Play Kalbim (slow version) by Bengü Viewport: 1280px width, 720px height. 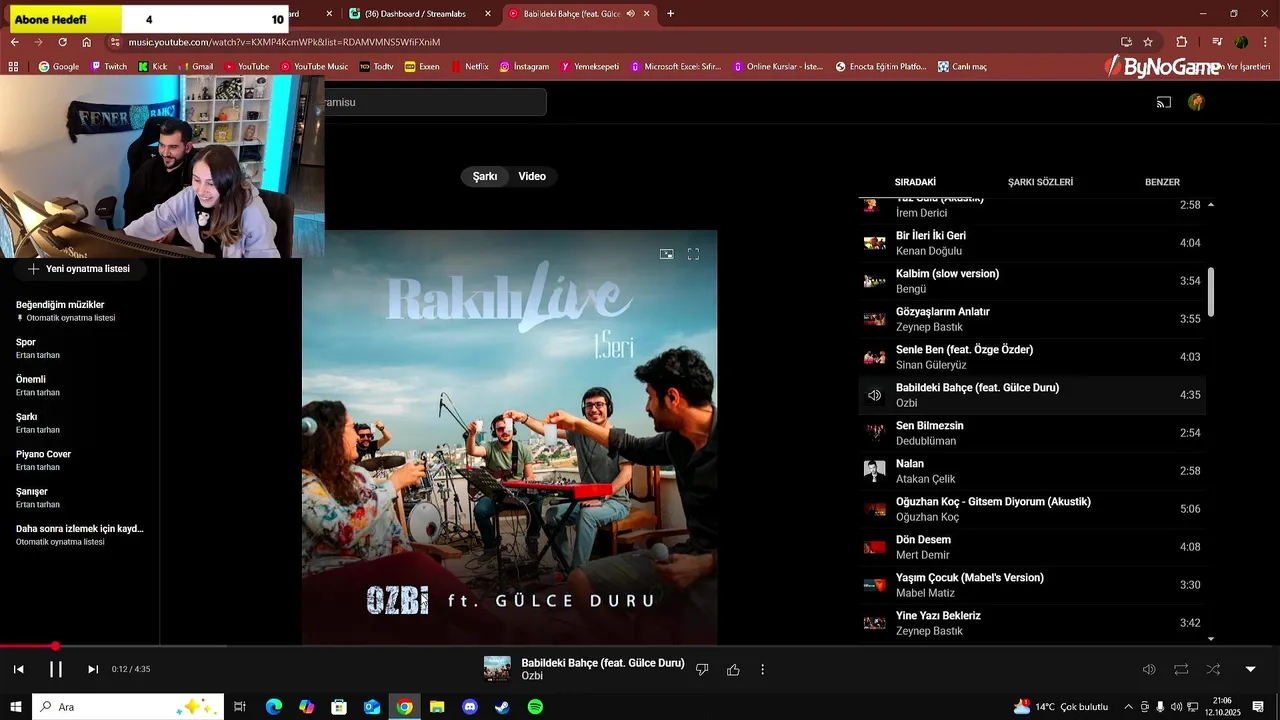(1032, 281)
